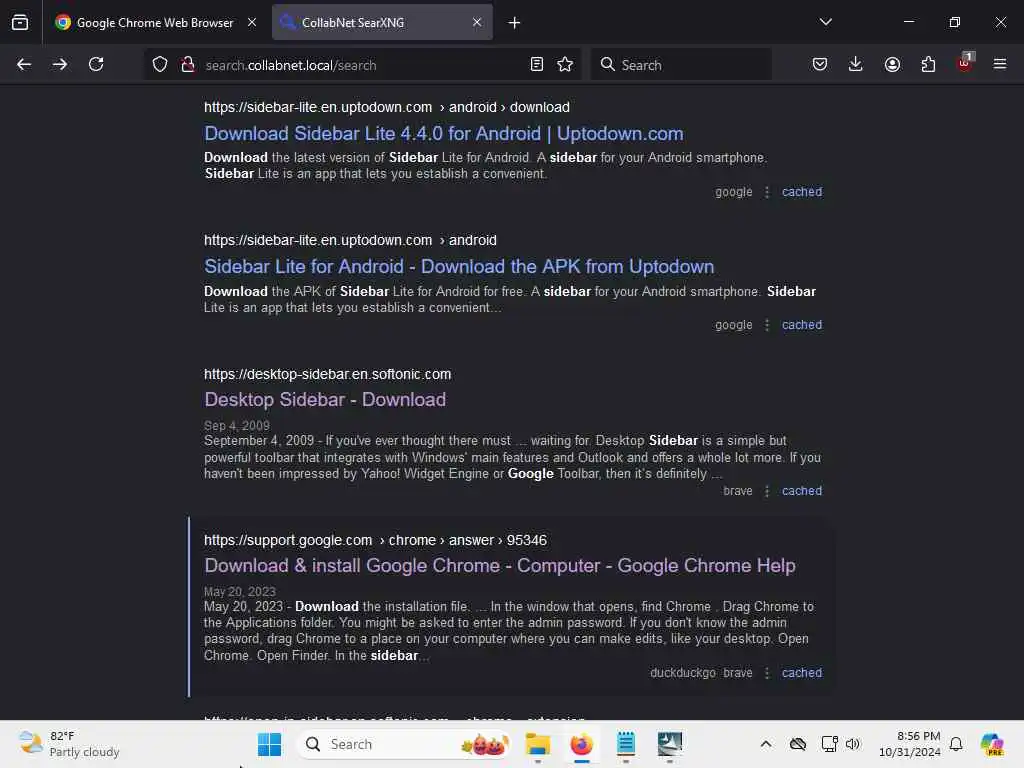
Task: Click the Firefox View icon
Action: point(20,22)
